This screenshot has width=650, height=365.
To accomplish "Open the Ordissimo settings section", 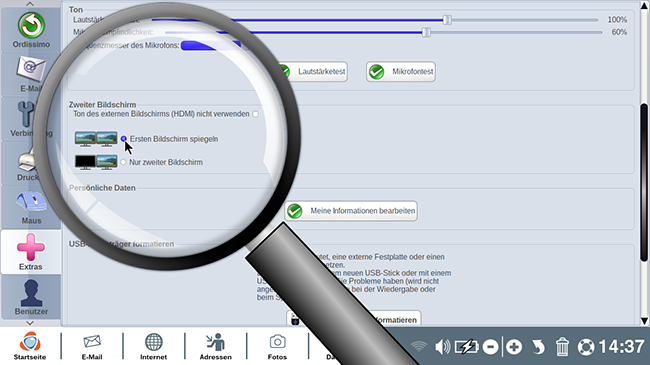I will click(x=31, y=30).
